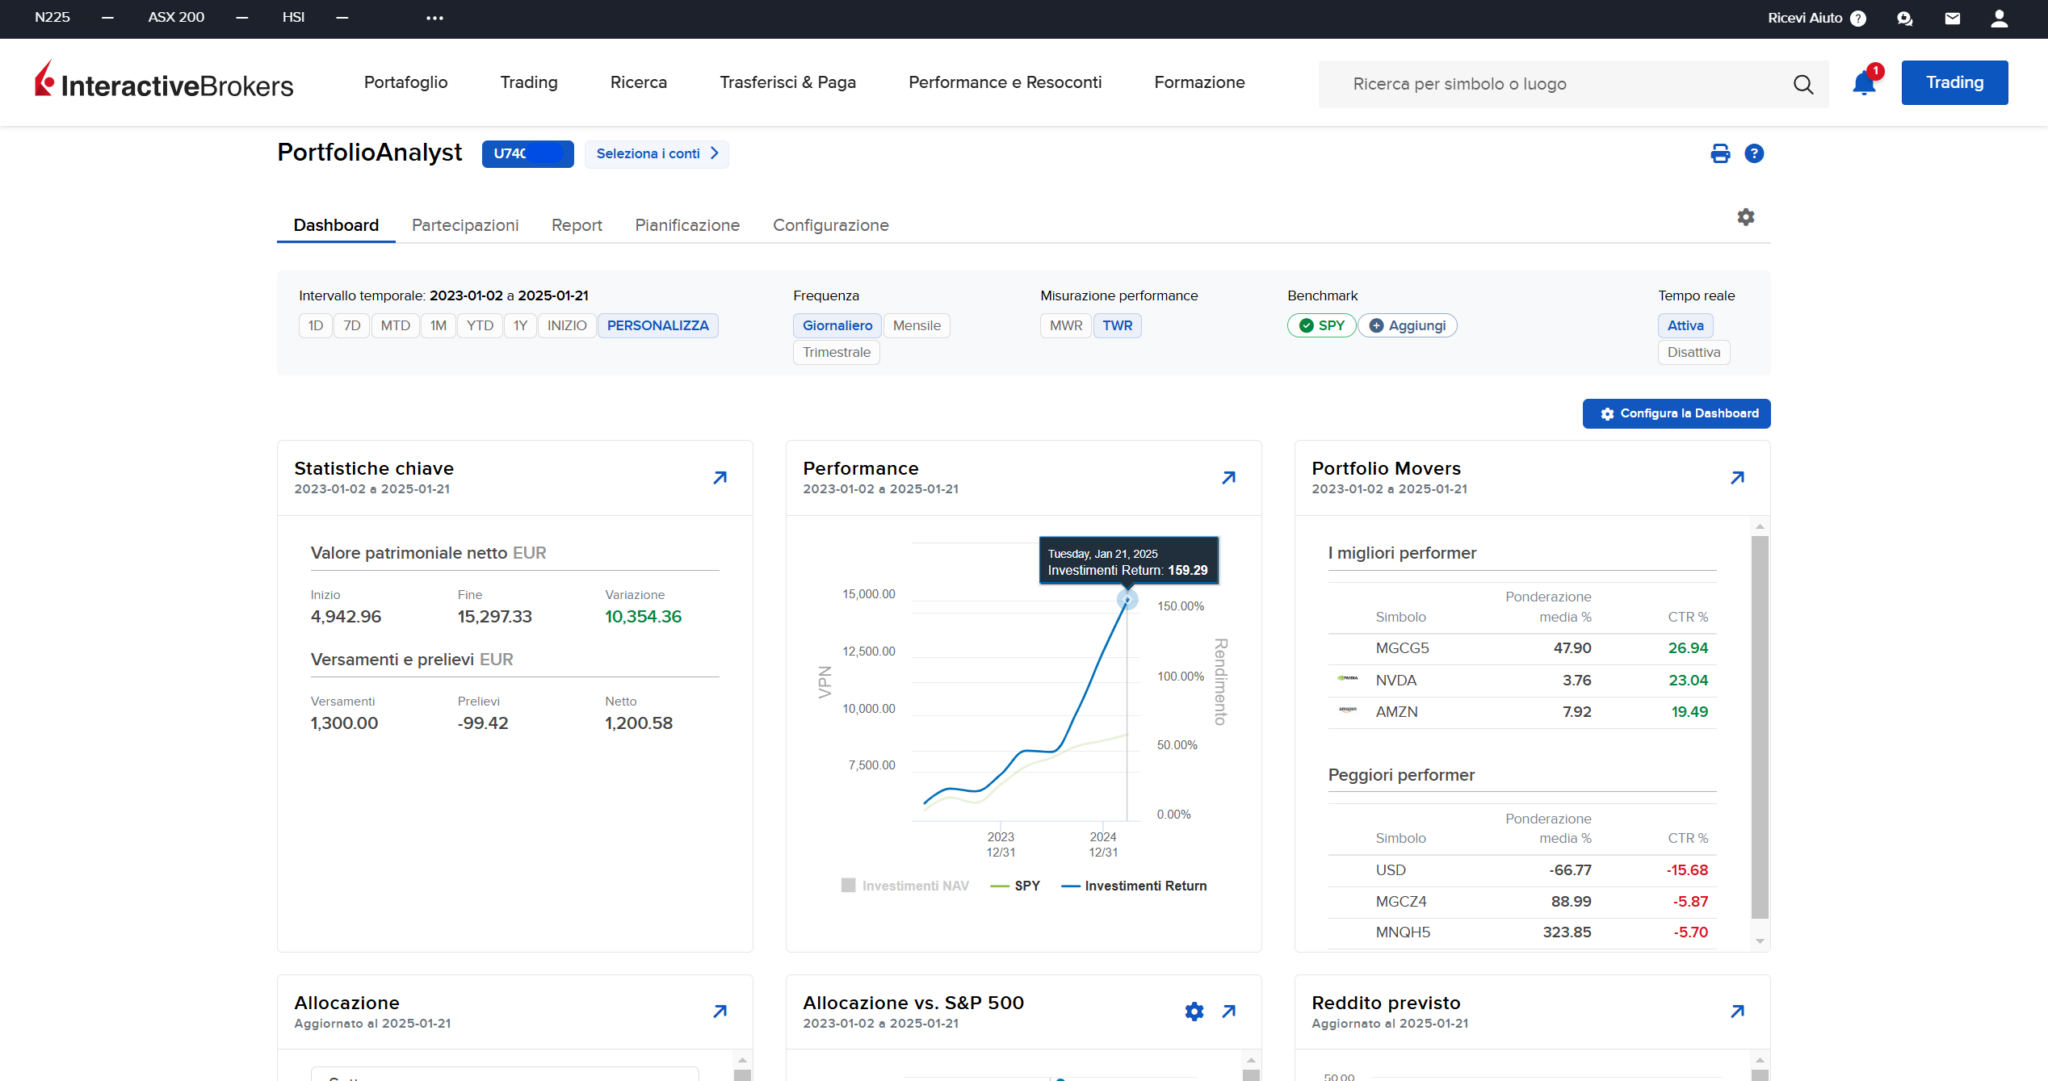2048x1081 pixels.
Task: Expand the Performance widget via its arrow icon
Action: pos(1228,477)
